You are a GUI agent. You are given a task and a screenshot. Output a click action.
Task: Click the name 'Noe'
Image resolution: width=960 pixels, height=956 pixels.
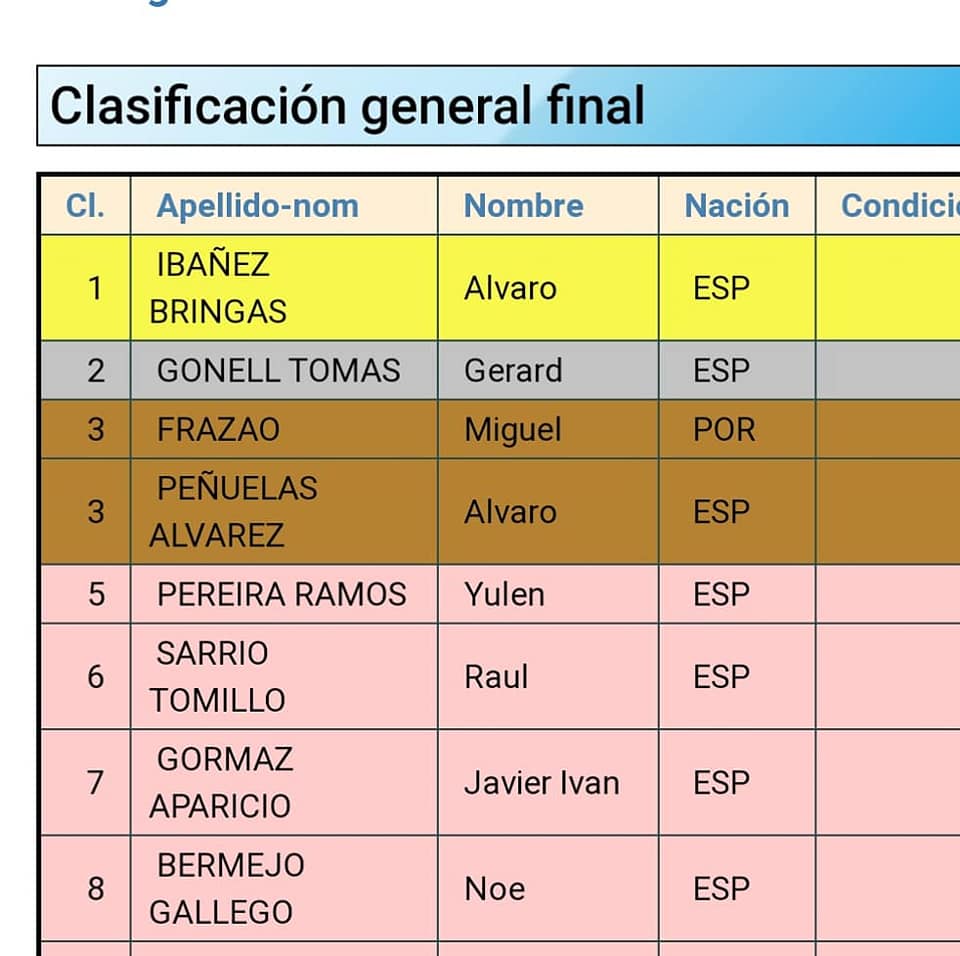click(494, 888)
